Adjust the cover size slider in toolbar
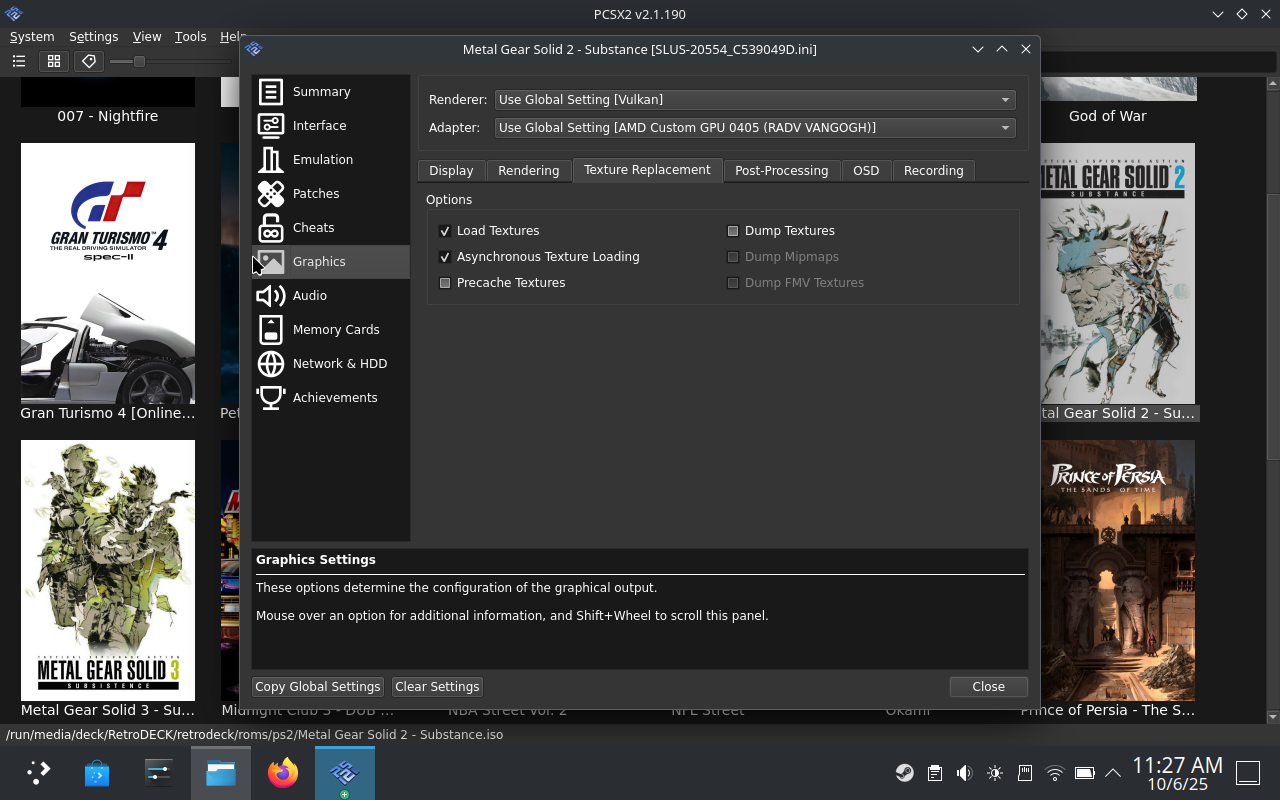 tap(140, 62)
